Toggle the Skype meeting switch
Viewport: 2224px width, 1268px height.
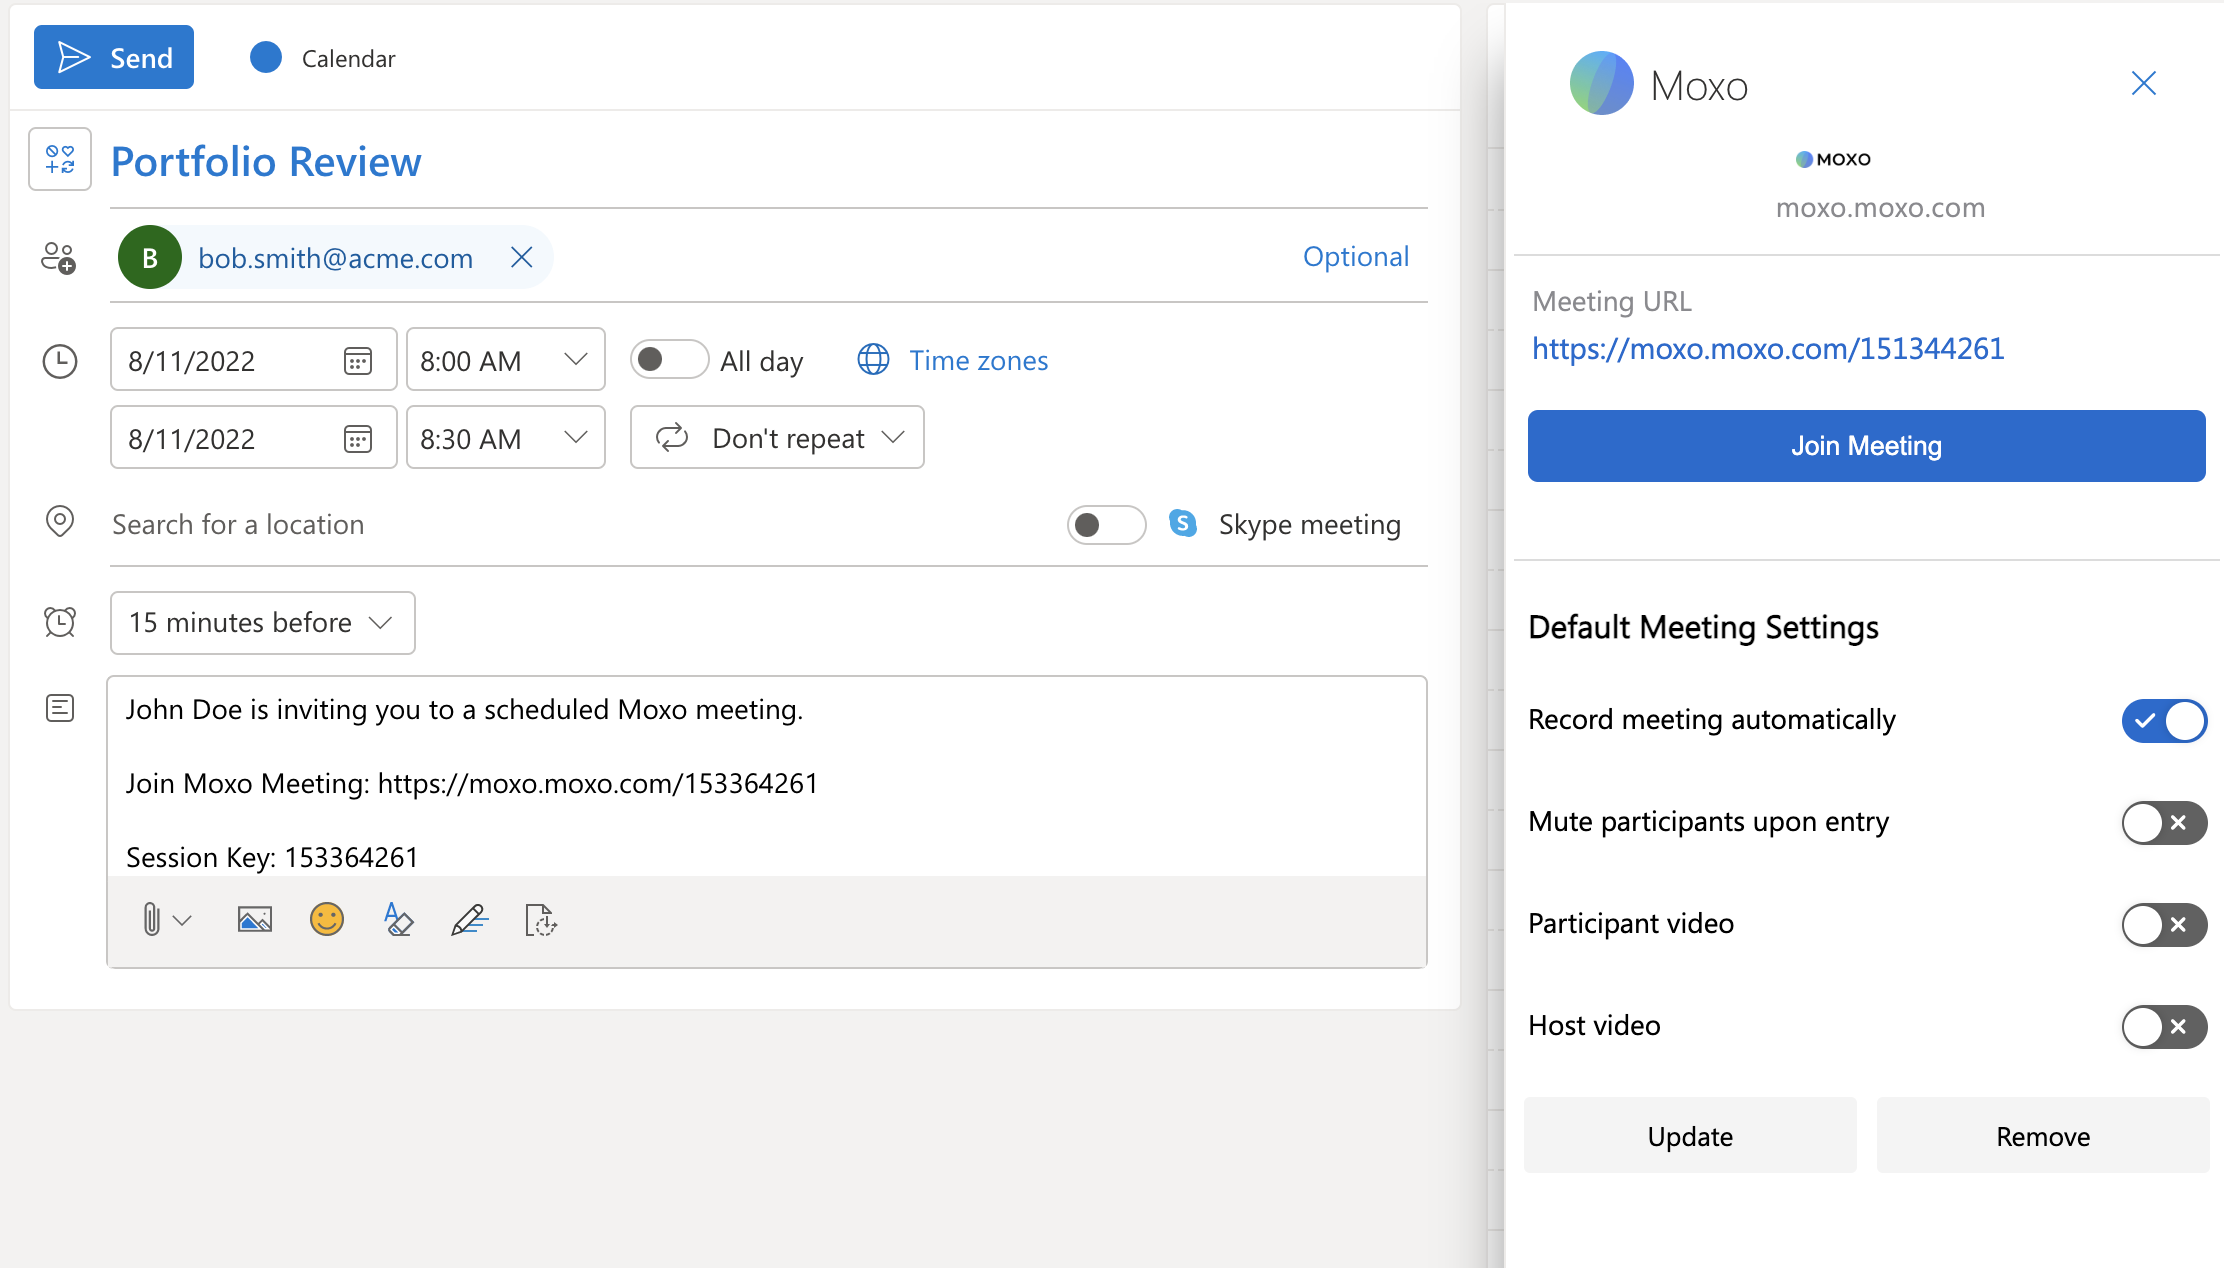point(1106,525)
